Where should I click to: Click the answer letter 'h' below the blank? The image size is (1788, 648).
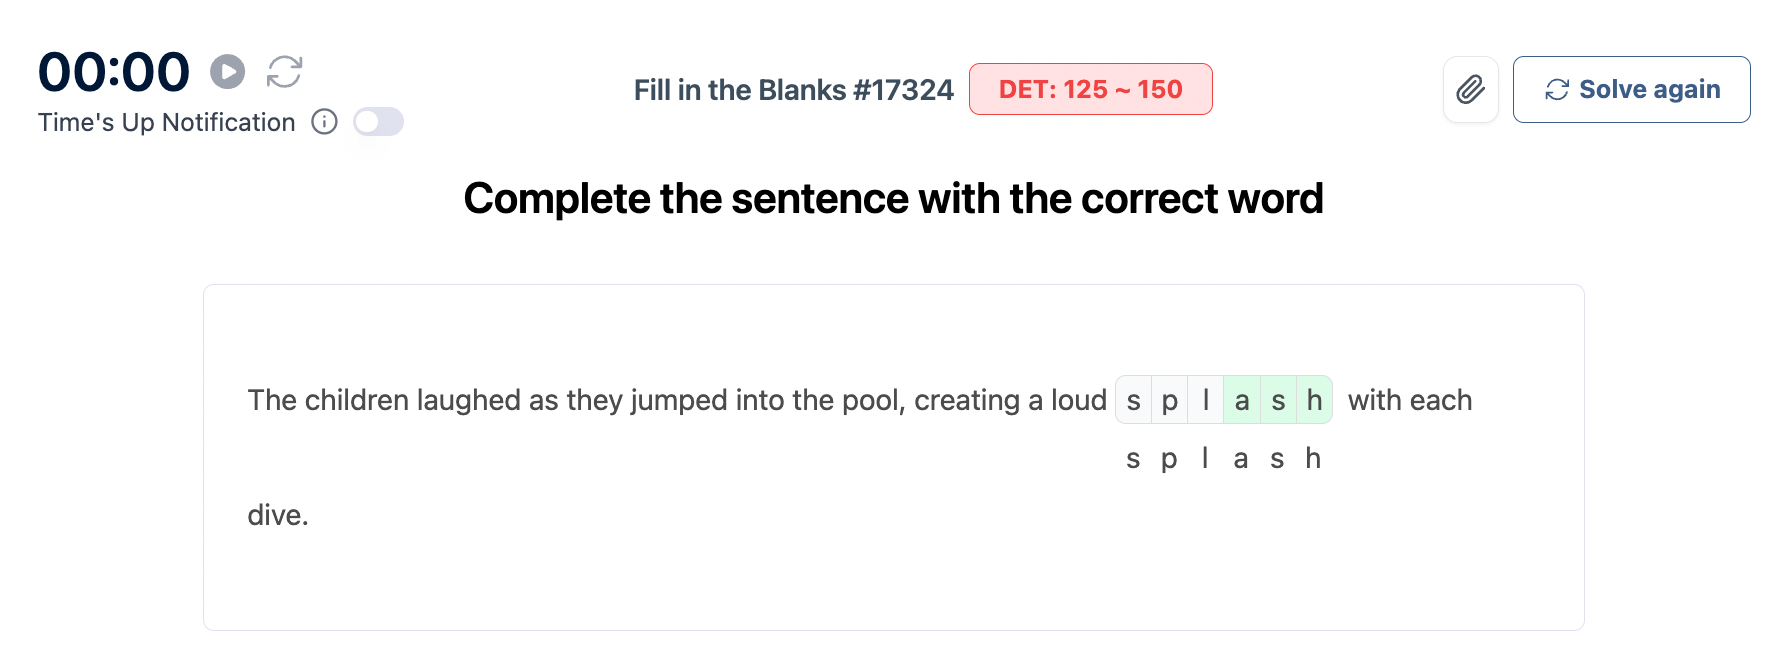tap(1313, 459)
